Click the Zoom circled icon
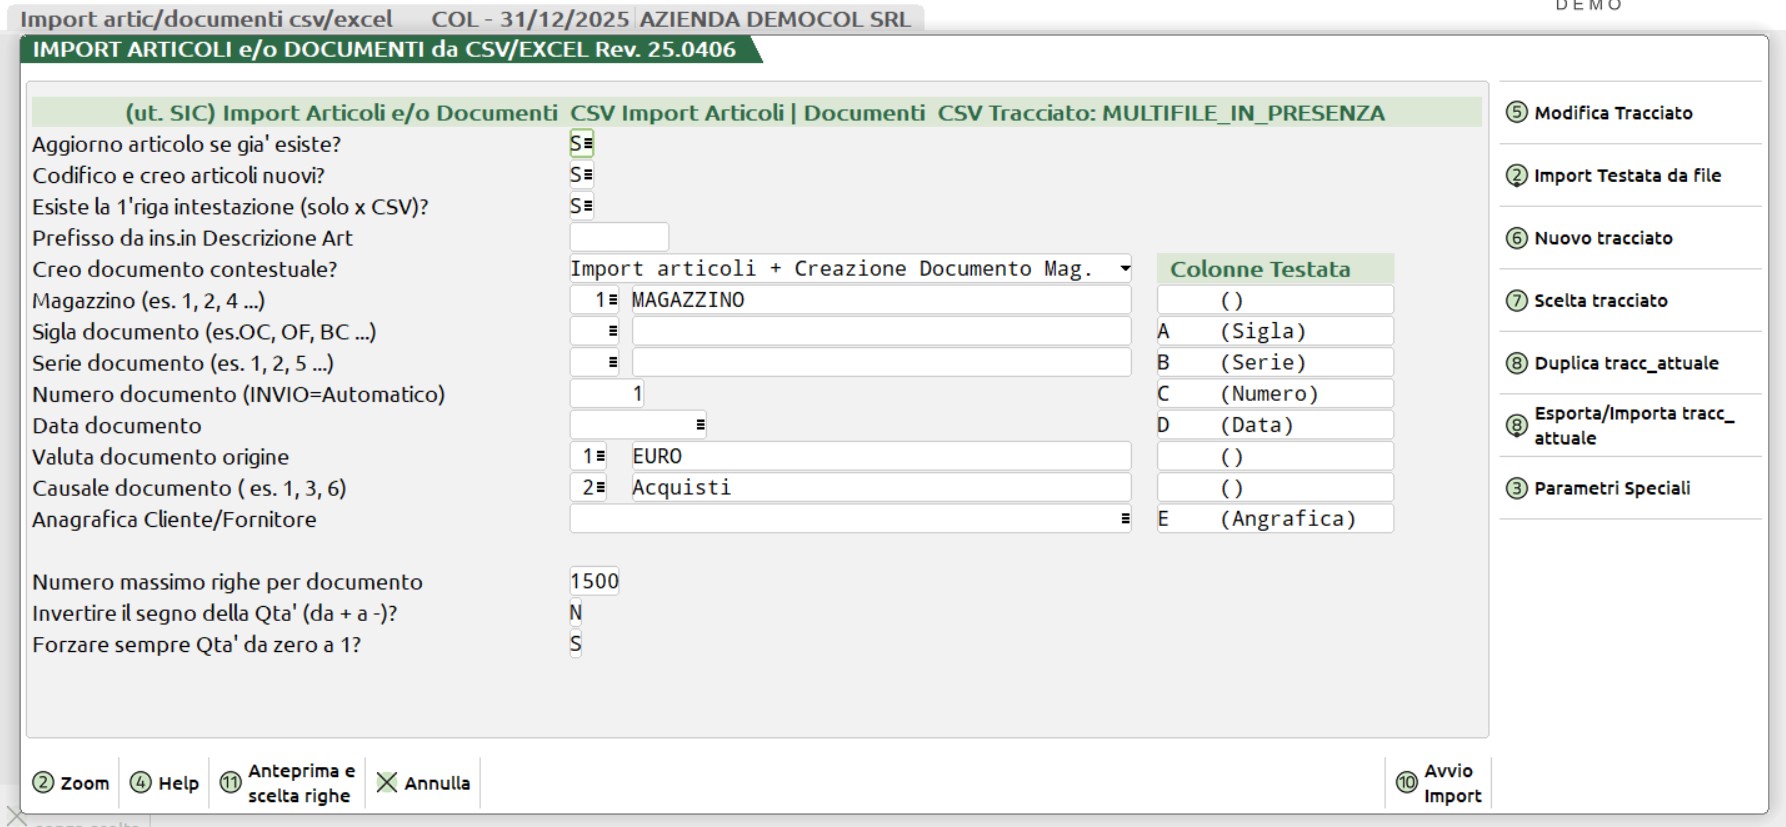1786x827 pixels. coord(43,783)
